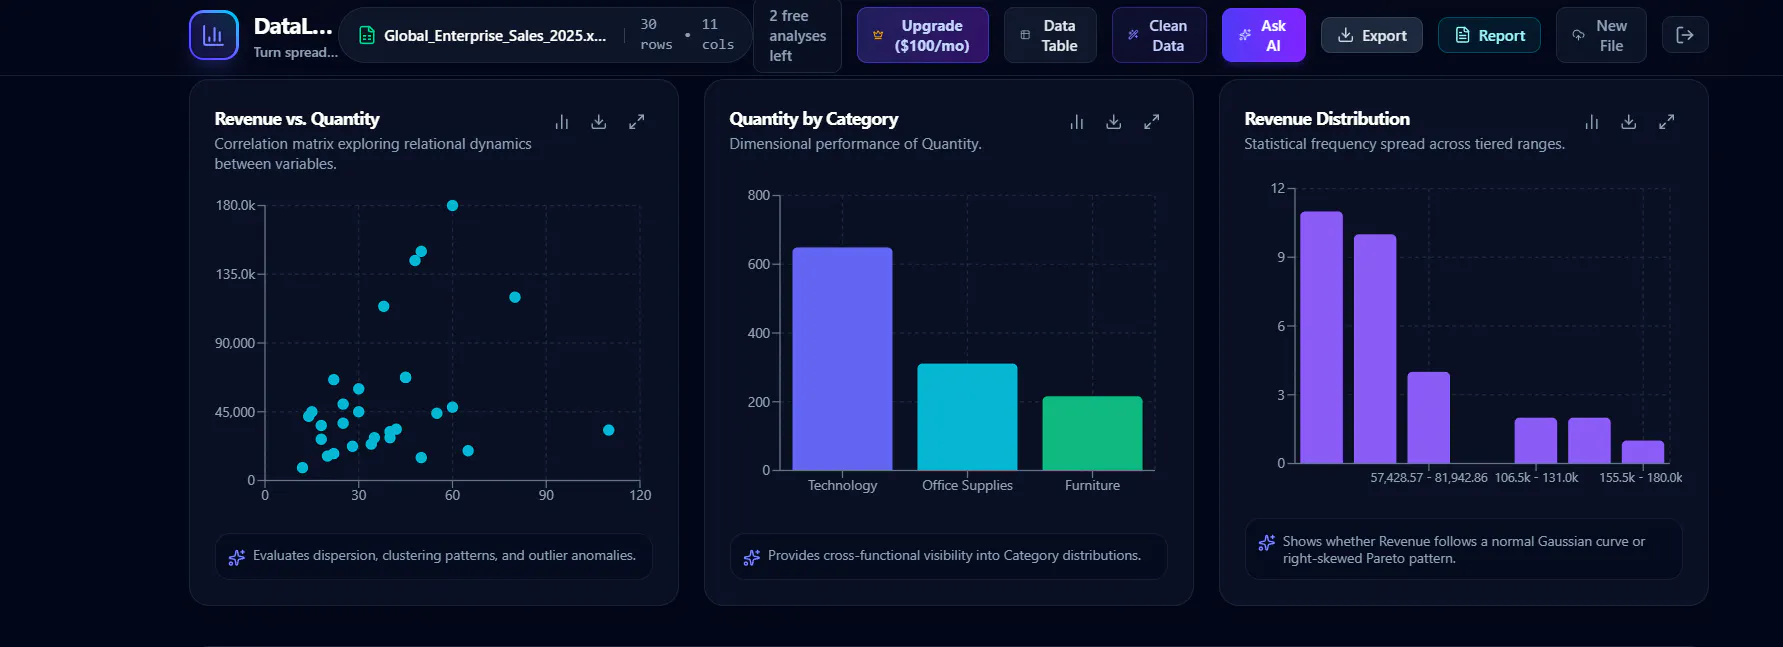Export the analysis
The image size is (1783, 647).
[1371, 35]
